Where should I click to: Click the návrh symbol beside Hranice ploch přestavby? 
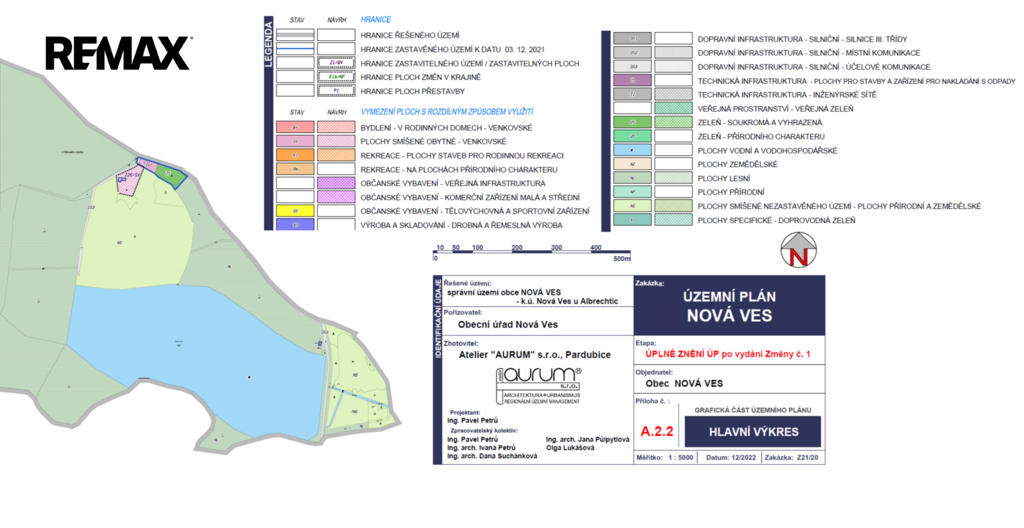click(336, 90)
